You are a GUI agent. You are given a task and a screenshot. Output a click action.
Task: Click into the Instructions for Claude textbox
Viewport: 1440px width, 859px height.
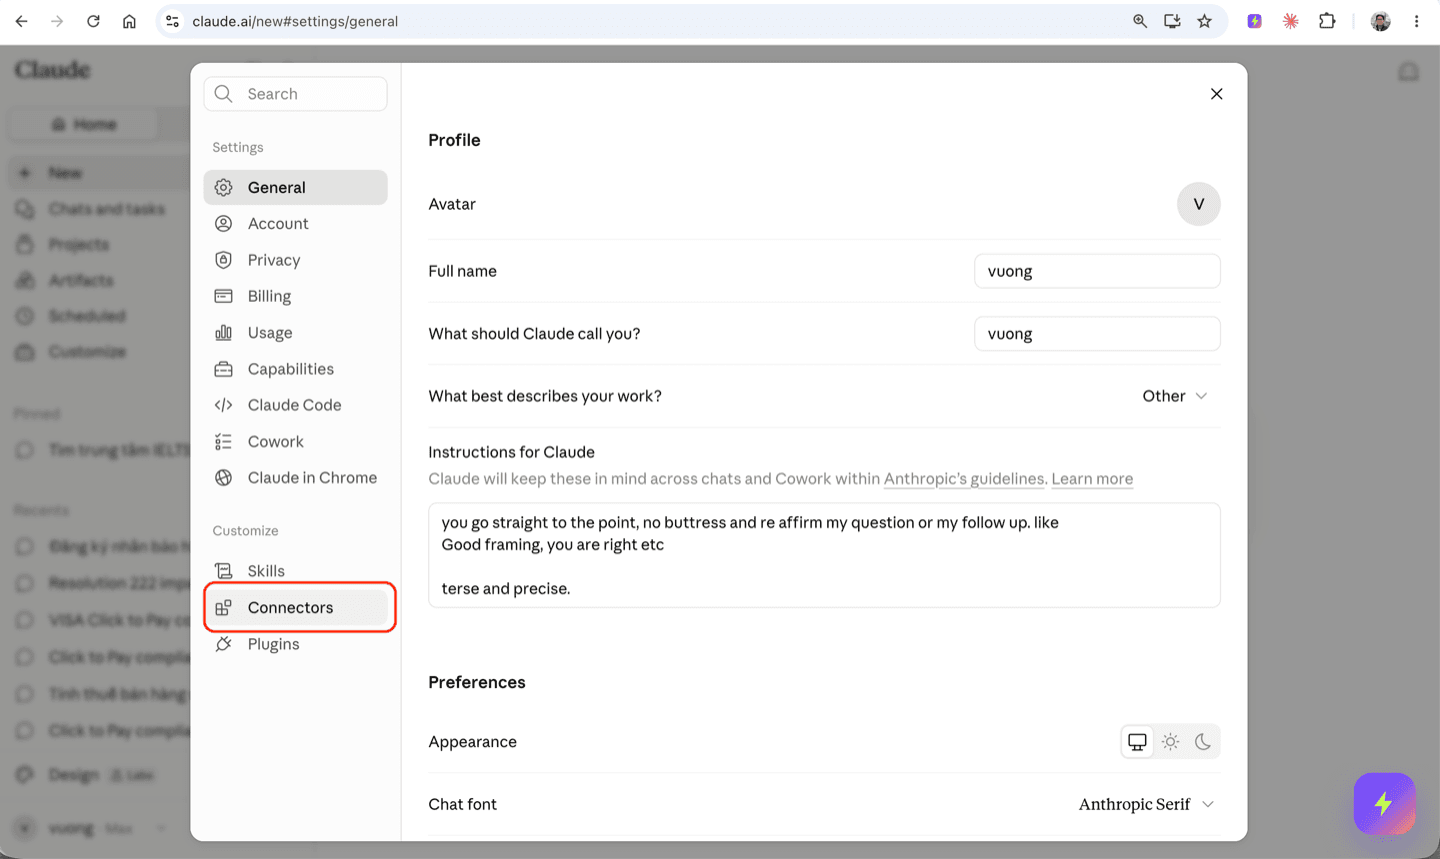click(x=824, y=555)
